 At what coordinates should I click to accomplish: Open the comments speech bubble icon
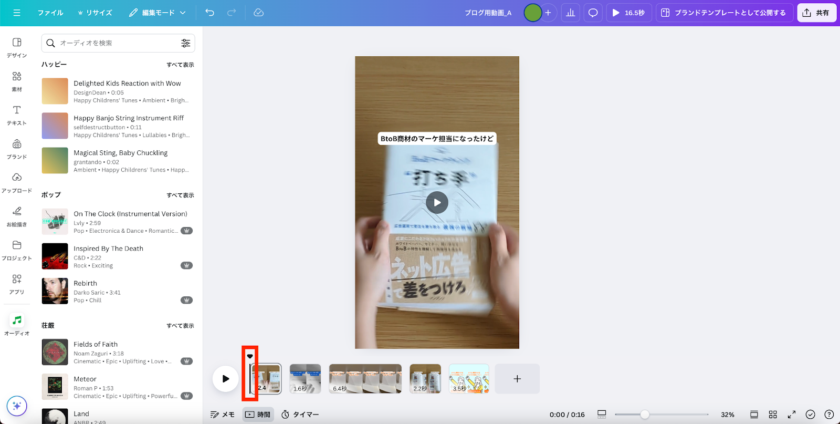click(593, 13)
